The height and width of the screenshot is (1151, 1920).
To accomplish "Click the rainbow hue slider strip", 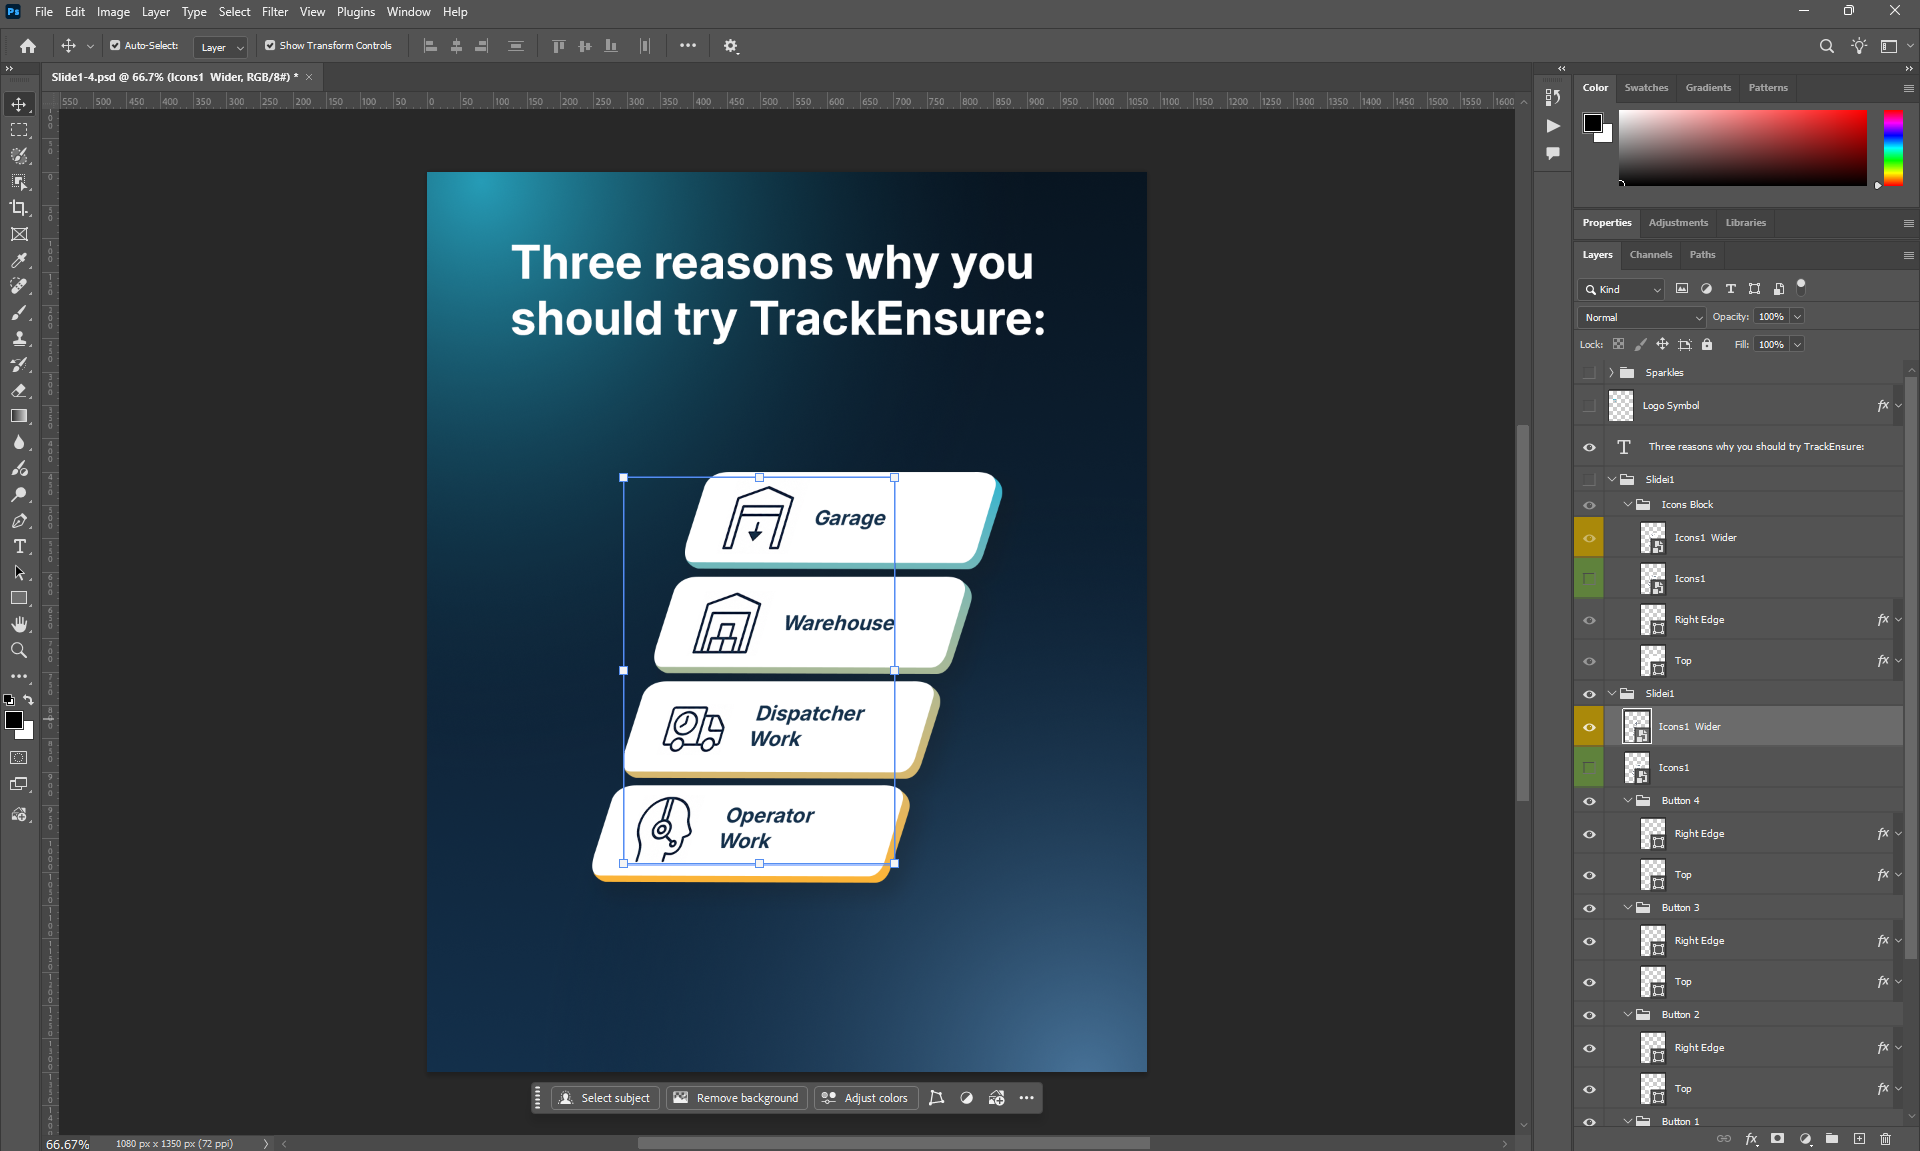I will [1893, 148].
